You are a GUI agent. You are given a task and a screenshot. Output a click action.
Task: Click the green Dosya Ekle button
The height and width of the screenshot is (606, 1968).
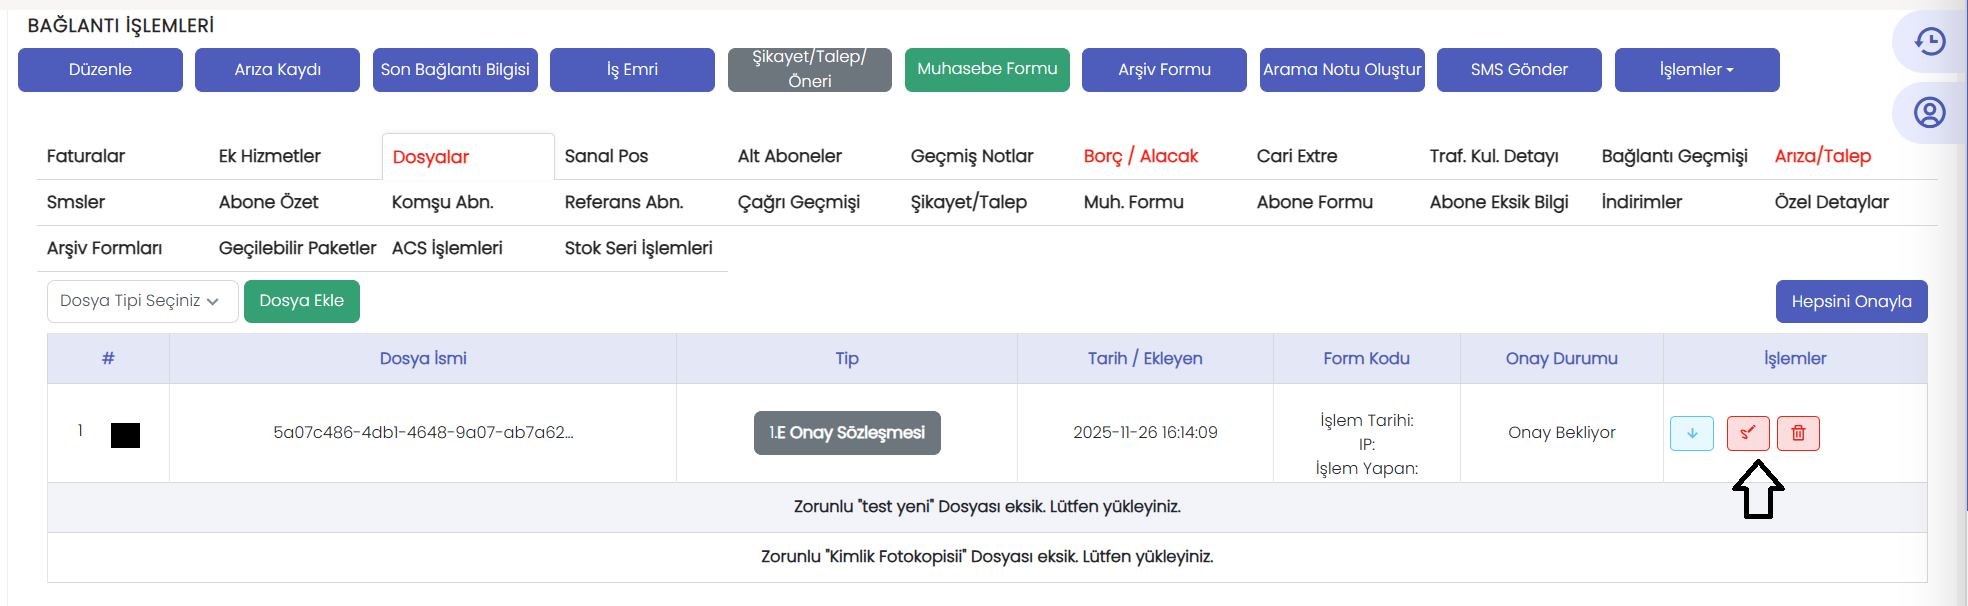(x=301, y=301)
